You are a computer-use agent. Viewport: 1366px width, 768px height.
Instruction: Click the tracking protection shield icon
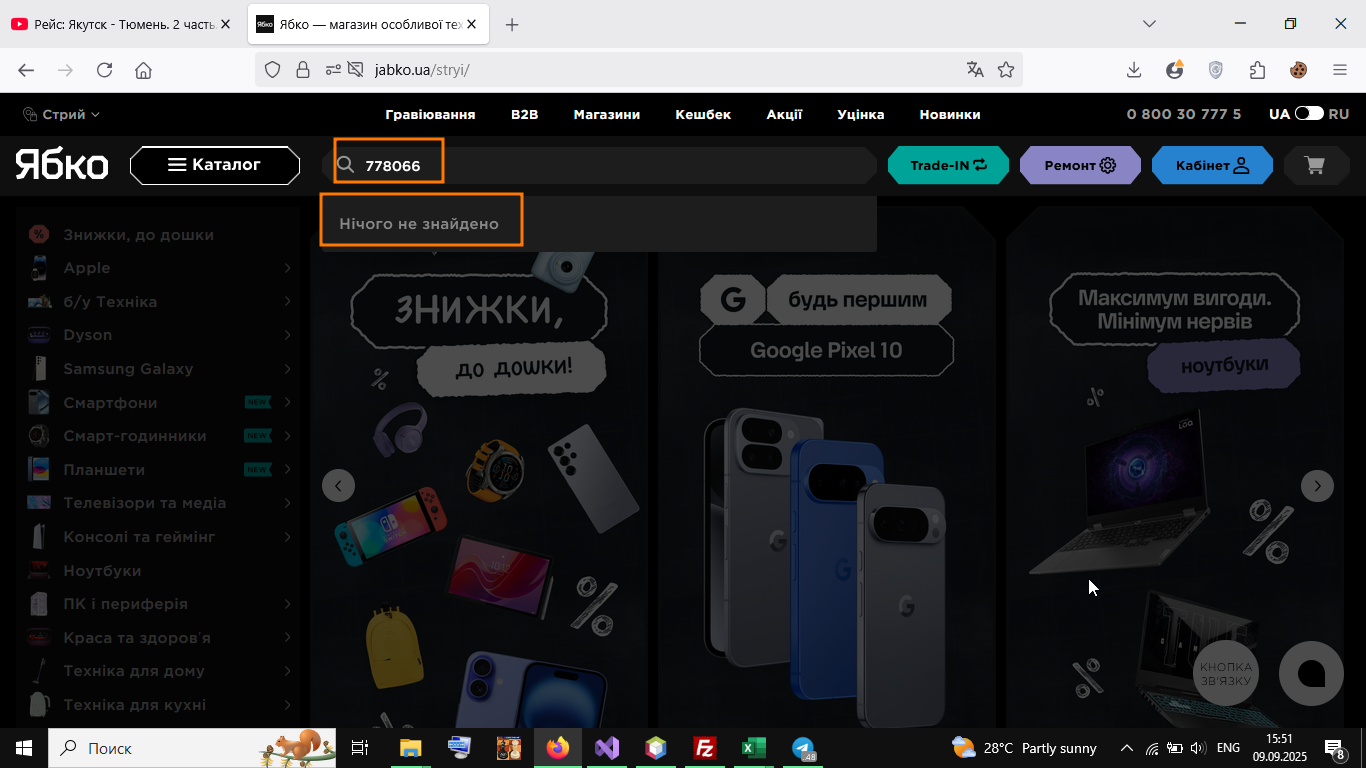pyautogui.click(x=272, y=70)
